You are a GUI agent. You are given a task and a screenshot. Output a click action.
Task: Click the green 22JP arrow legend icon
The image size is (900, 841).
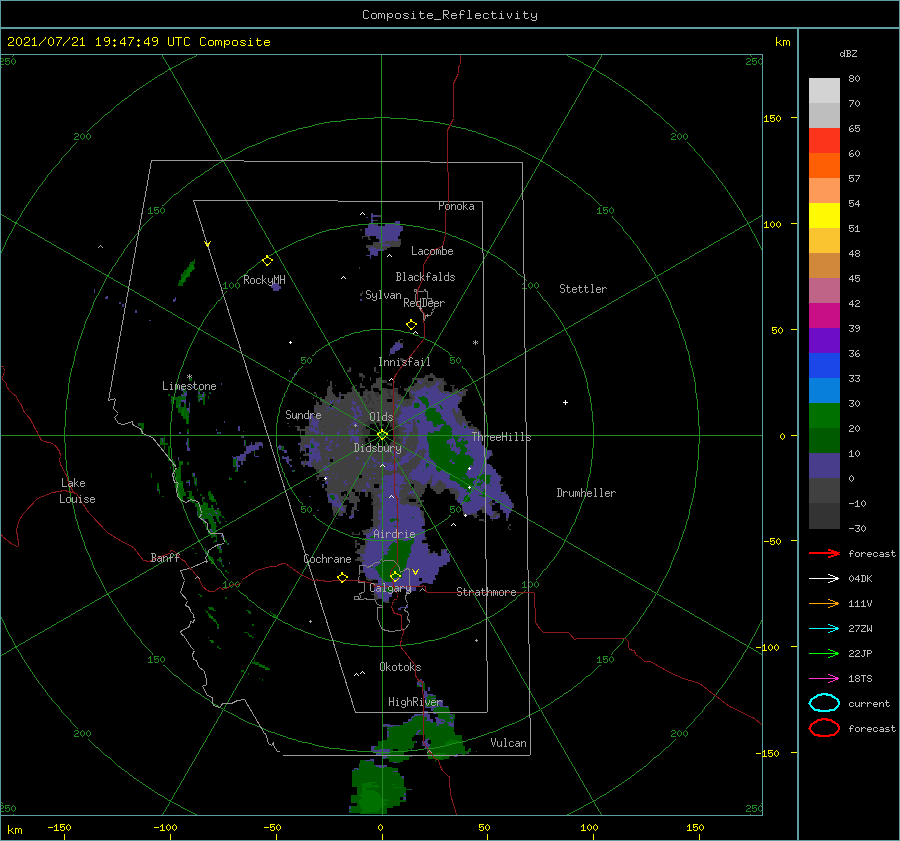[x=824, y=653]
